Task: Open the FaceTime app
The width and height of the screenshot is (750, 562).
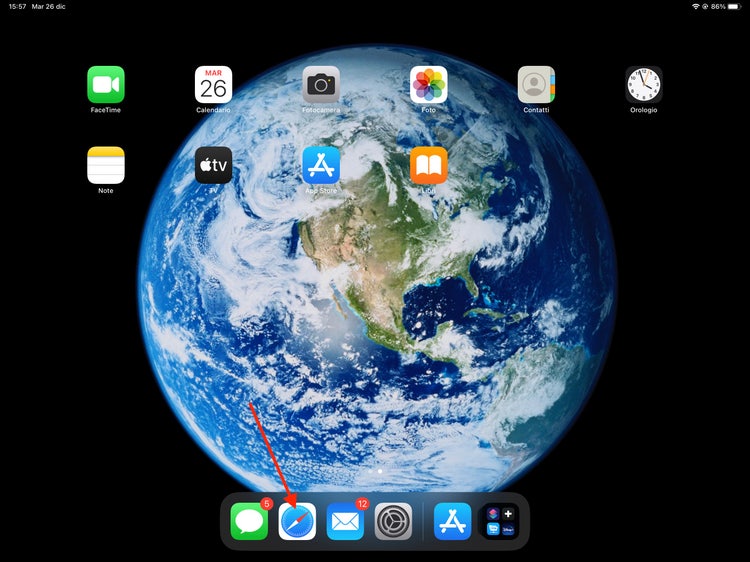Action: pos(106,84)
